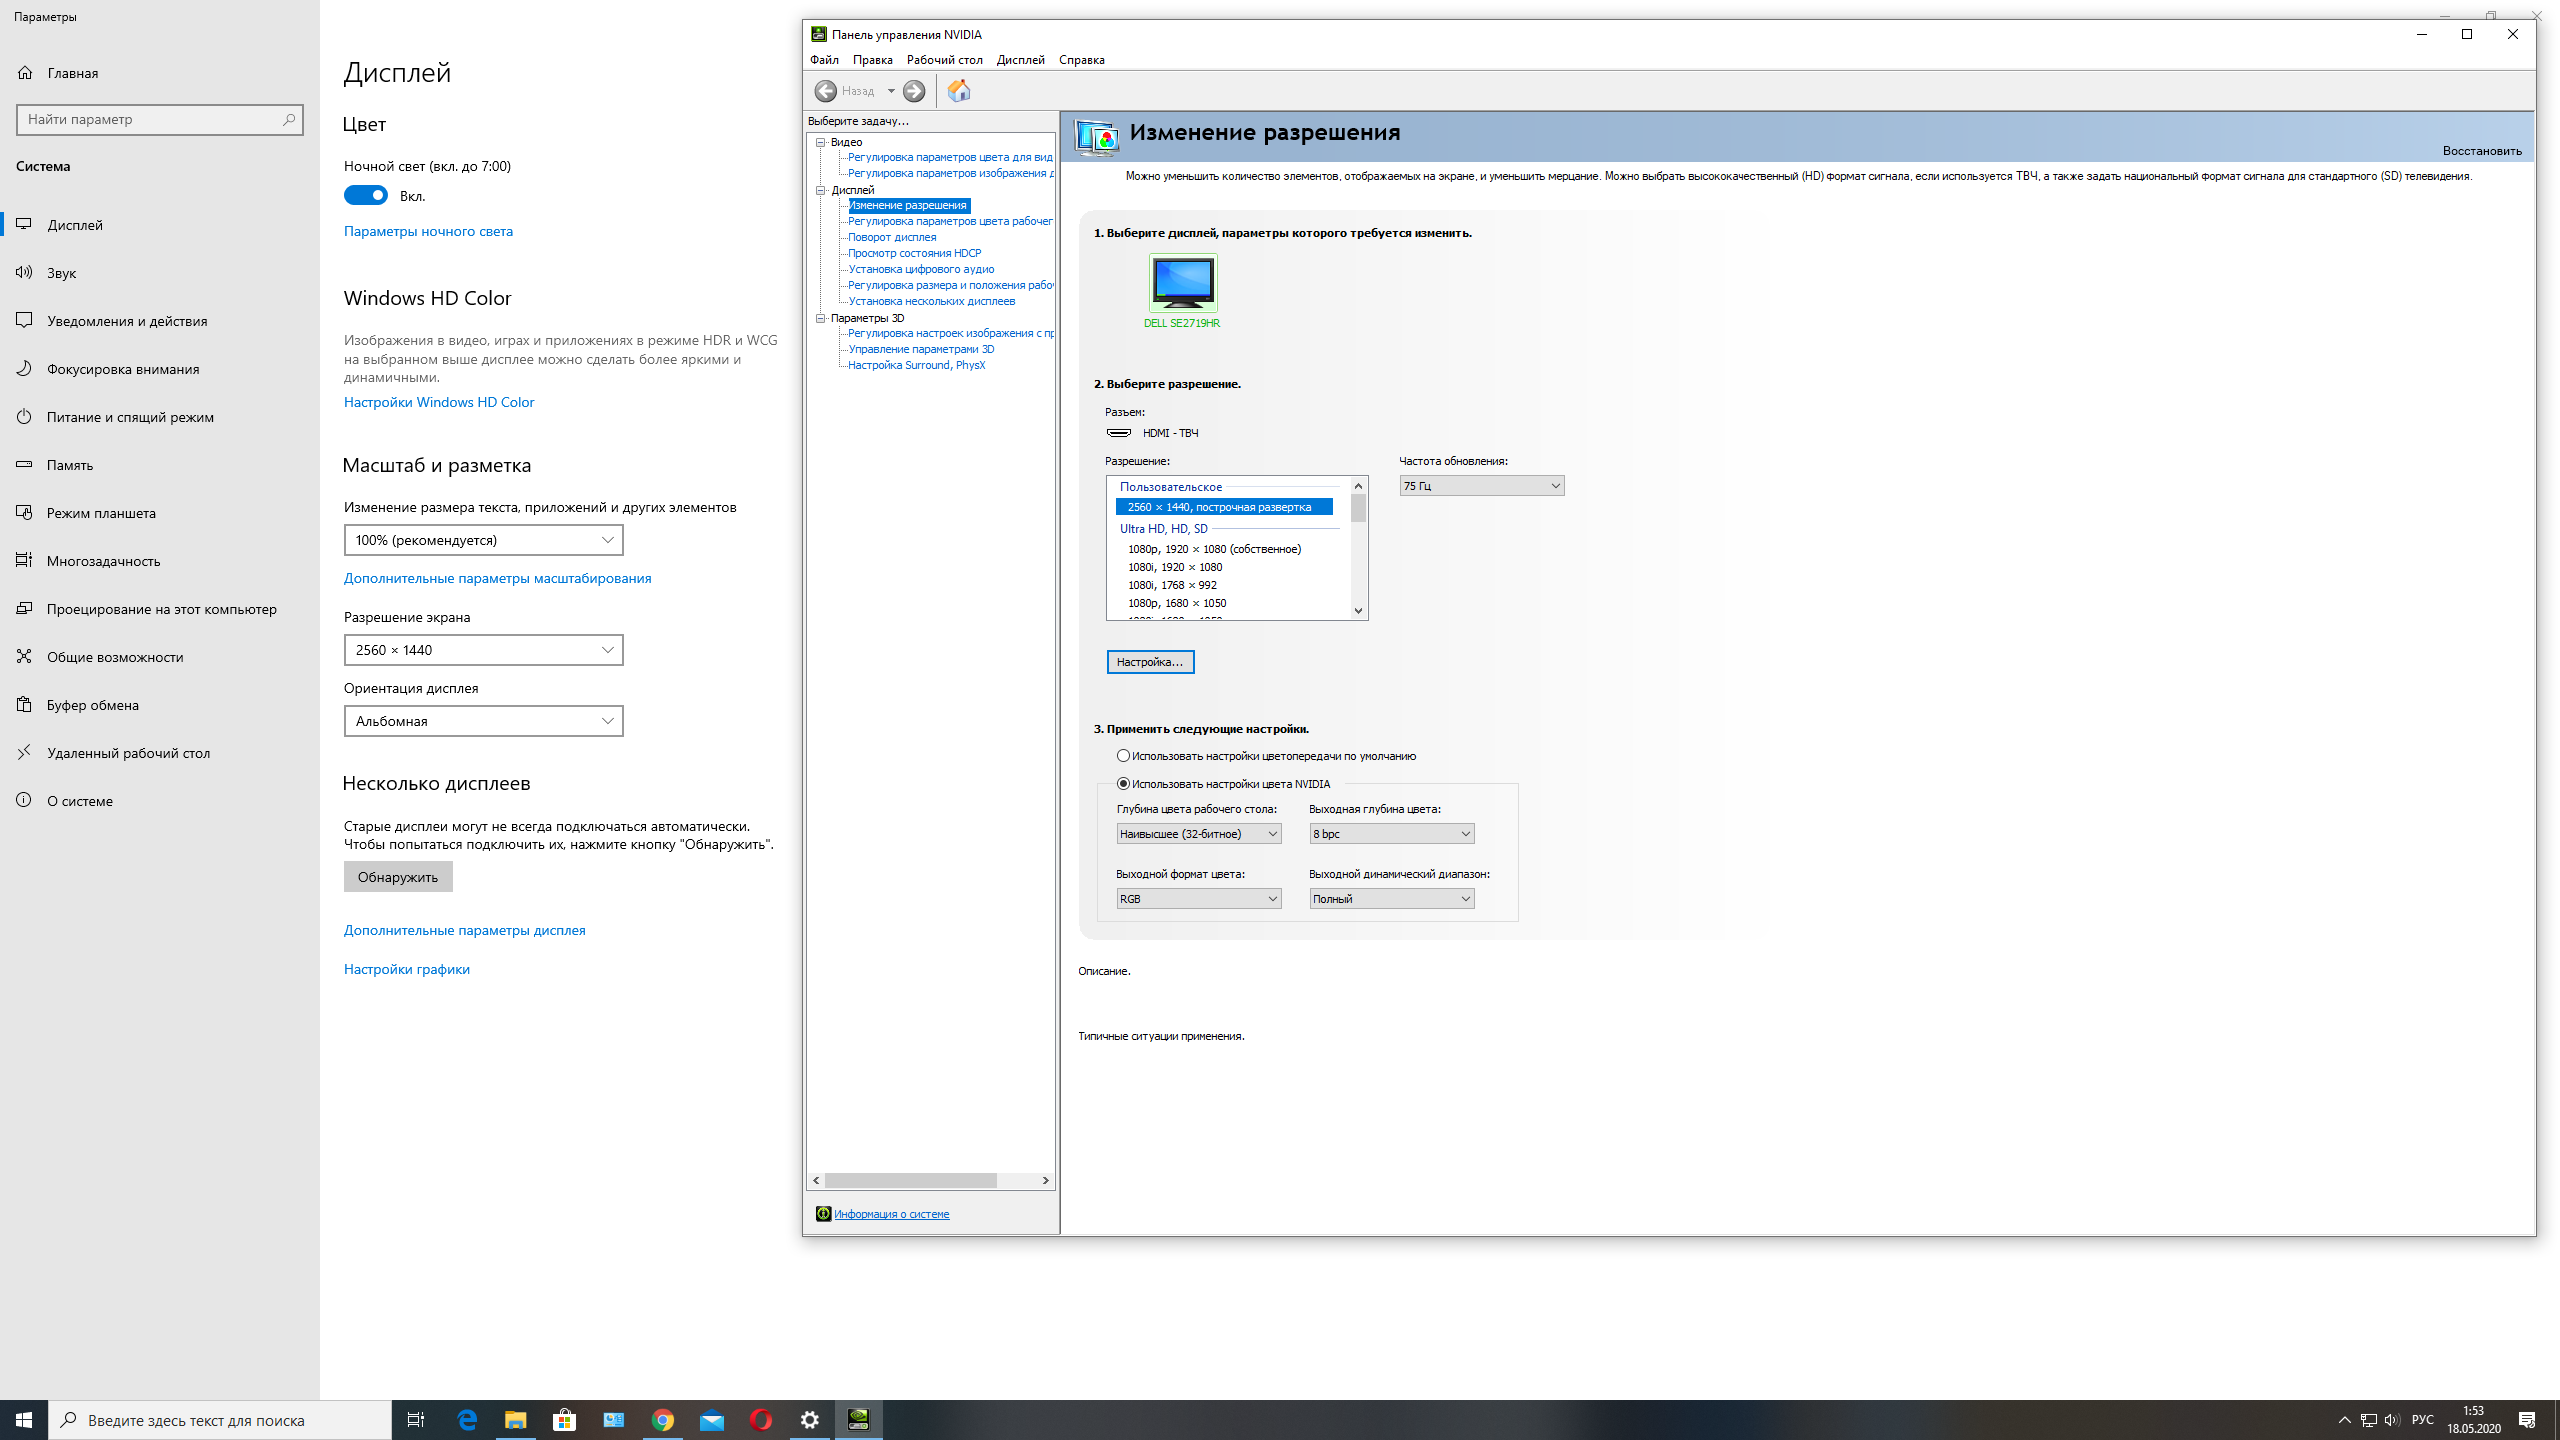Open Ориентация дисплея Альбомная dropdown
Image resolution: width=2560 pixels, height=1440 pixels.
483,721
